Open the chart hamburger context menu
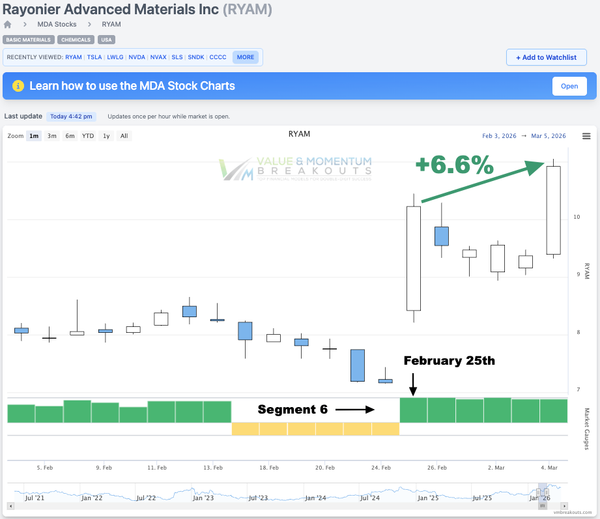Viewport: 600px width, 519px height. pyautogui.click(x=586, y=136)
